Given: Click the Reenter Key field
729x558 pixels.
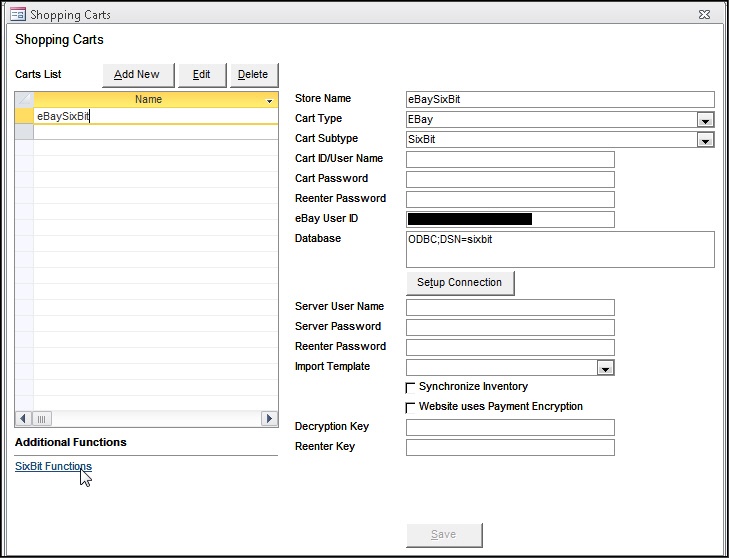Looking at the screenshot, I should coord(510,447).
